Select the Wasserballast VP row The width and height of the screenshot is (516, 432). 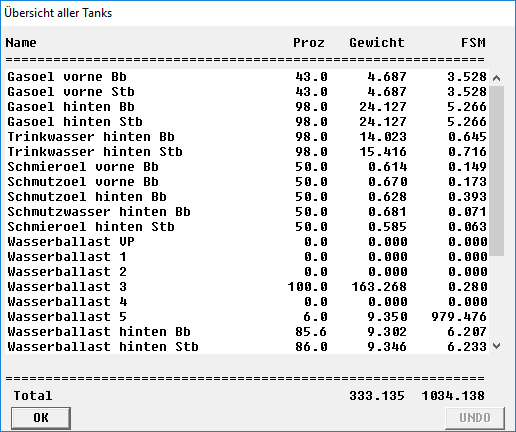(247, 242)
